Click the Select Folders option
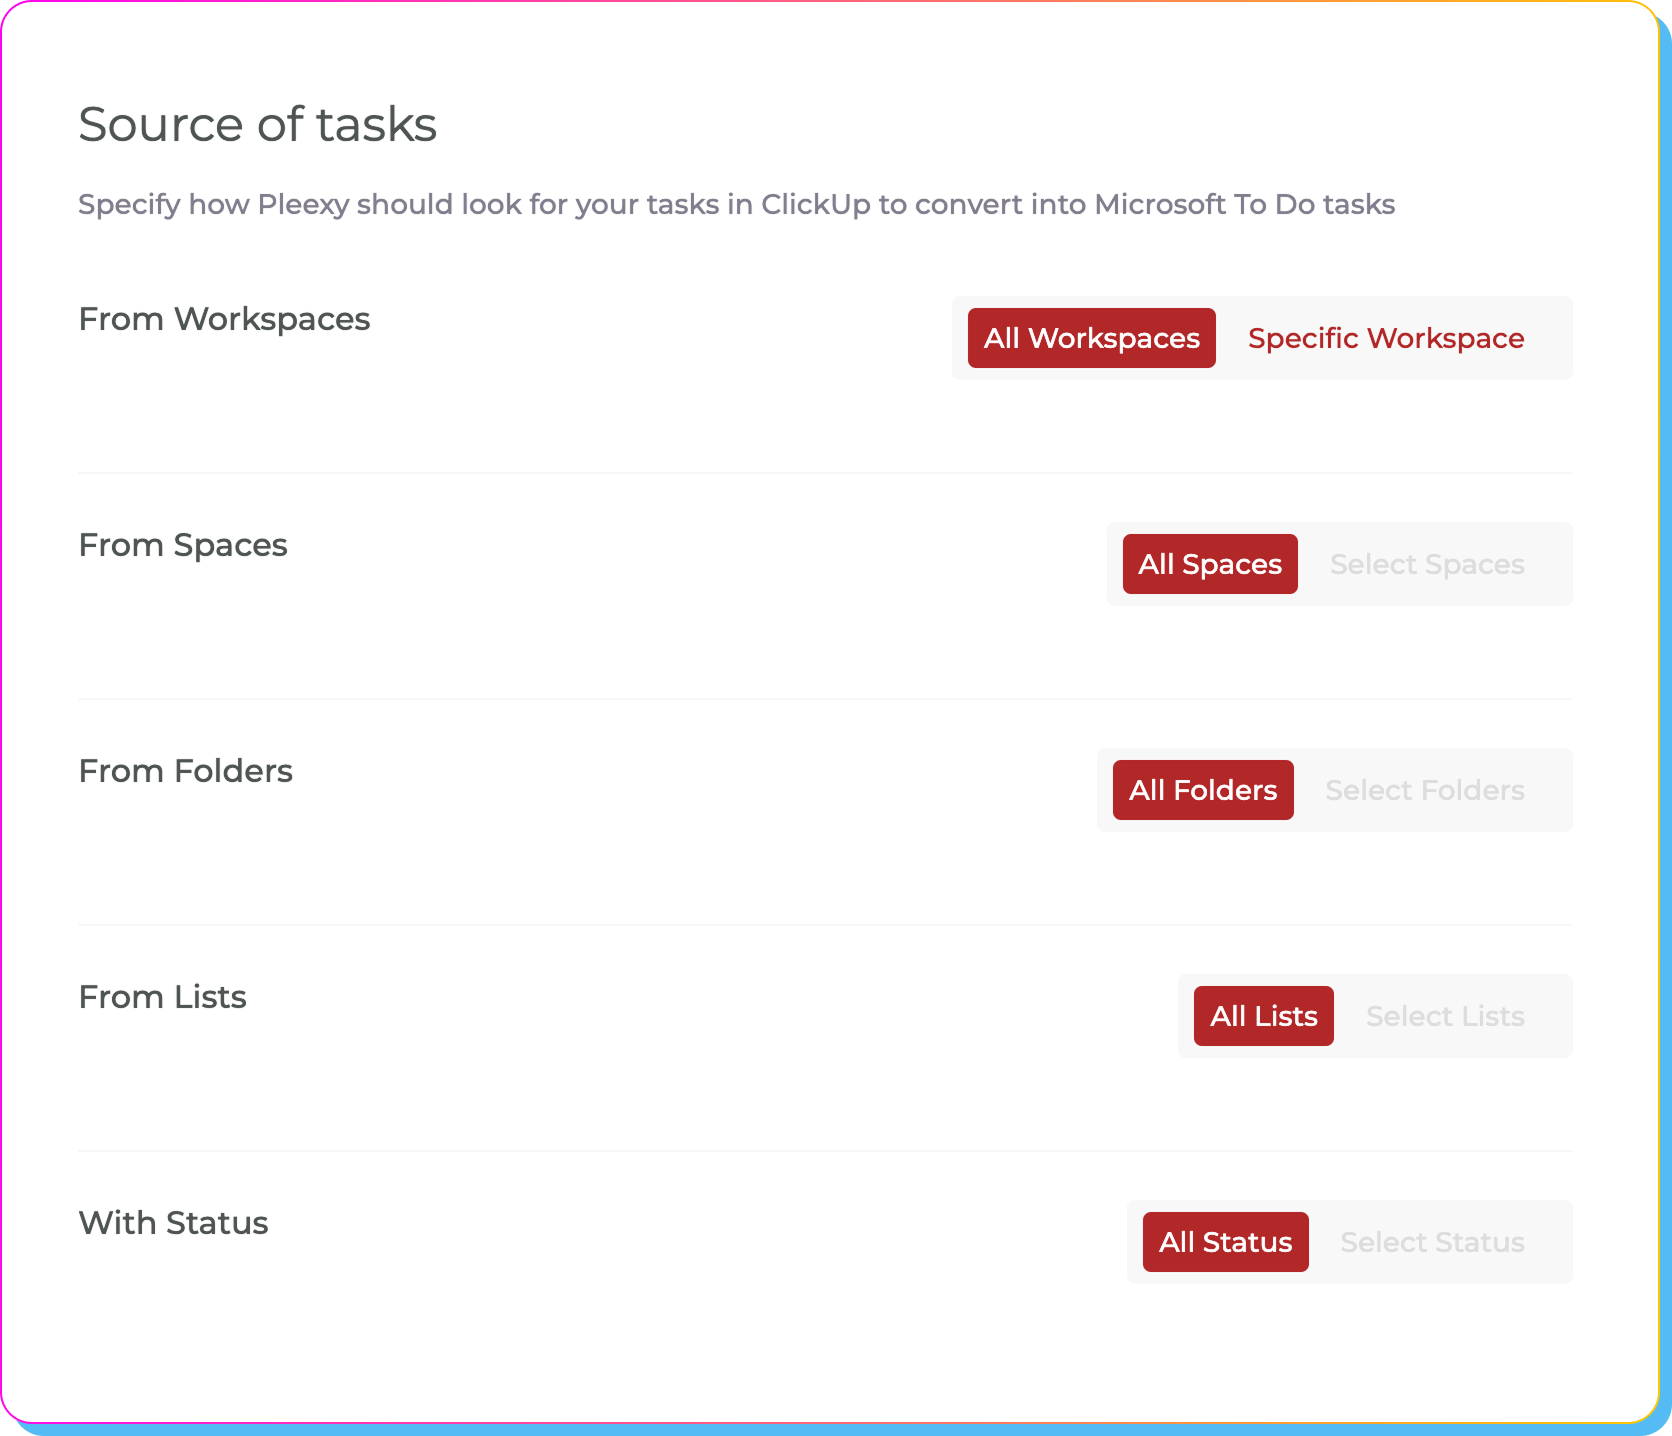Viewport: 1672px width, 1436px height. point(1425,790)
